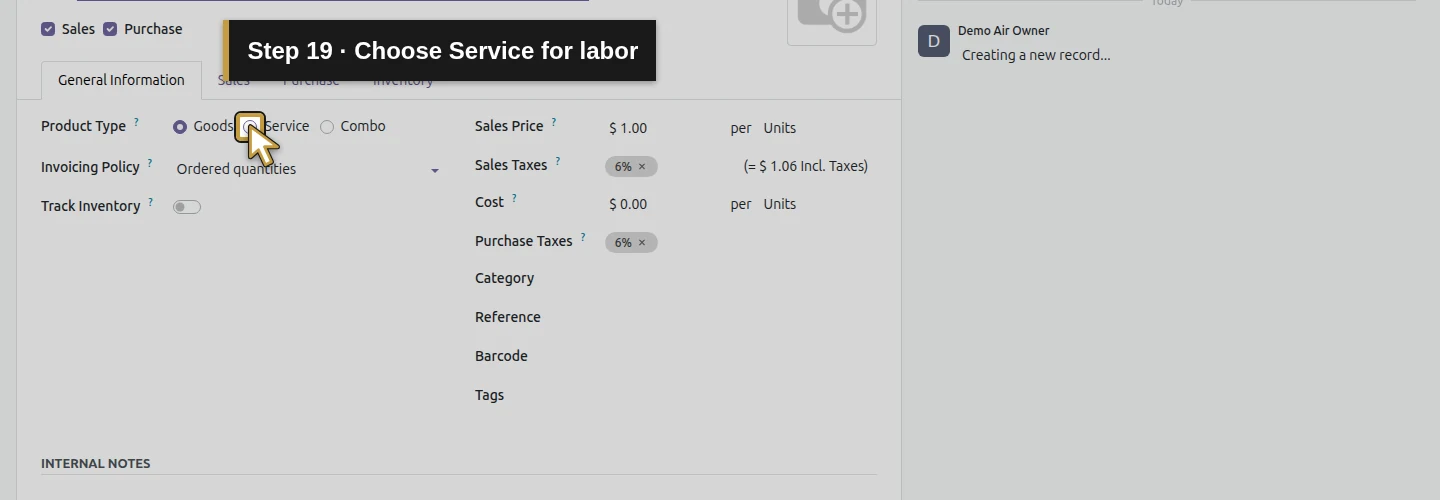Remove the 6% Sales Taxes tag
Screen dimensions: 1440x500
click(x=642, y=167)
